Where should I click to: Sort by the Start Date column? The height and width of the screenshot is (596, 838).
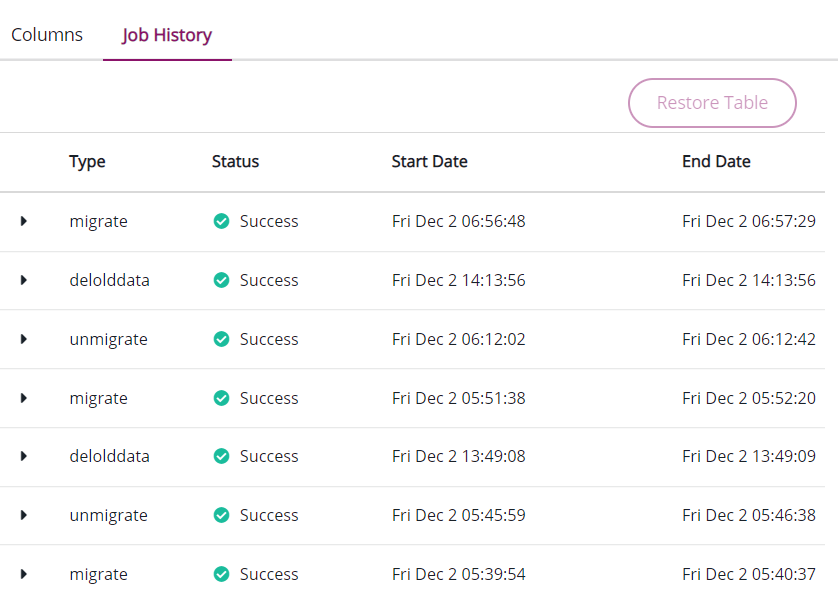tap(429, 161)
